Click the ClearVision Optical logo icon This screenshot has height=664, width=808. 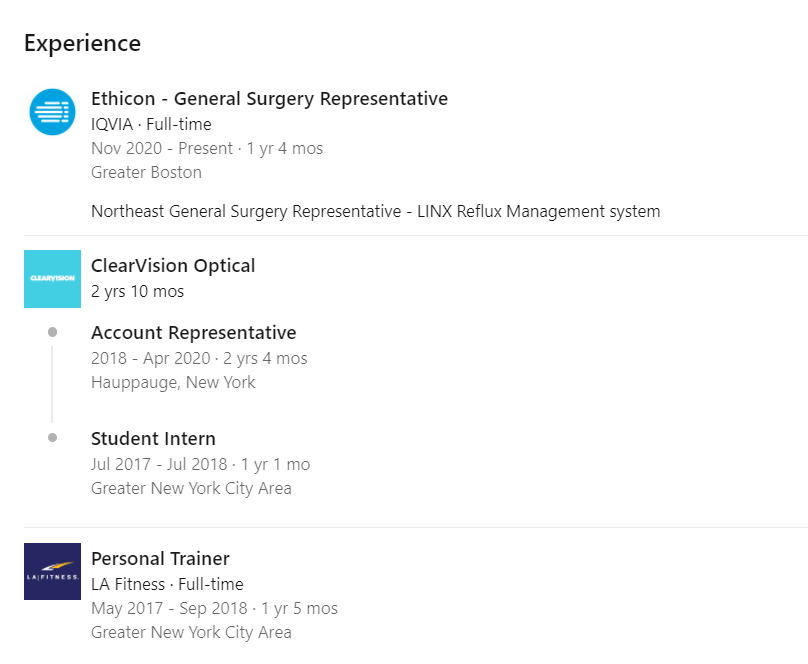pyautogui.click(x=52, y=279)
